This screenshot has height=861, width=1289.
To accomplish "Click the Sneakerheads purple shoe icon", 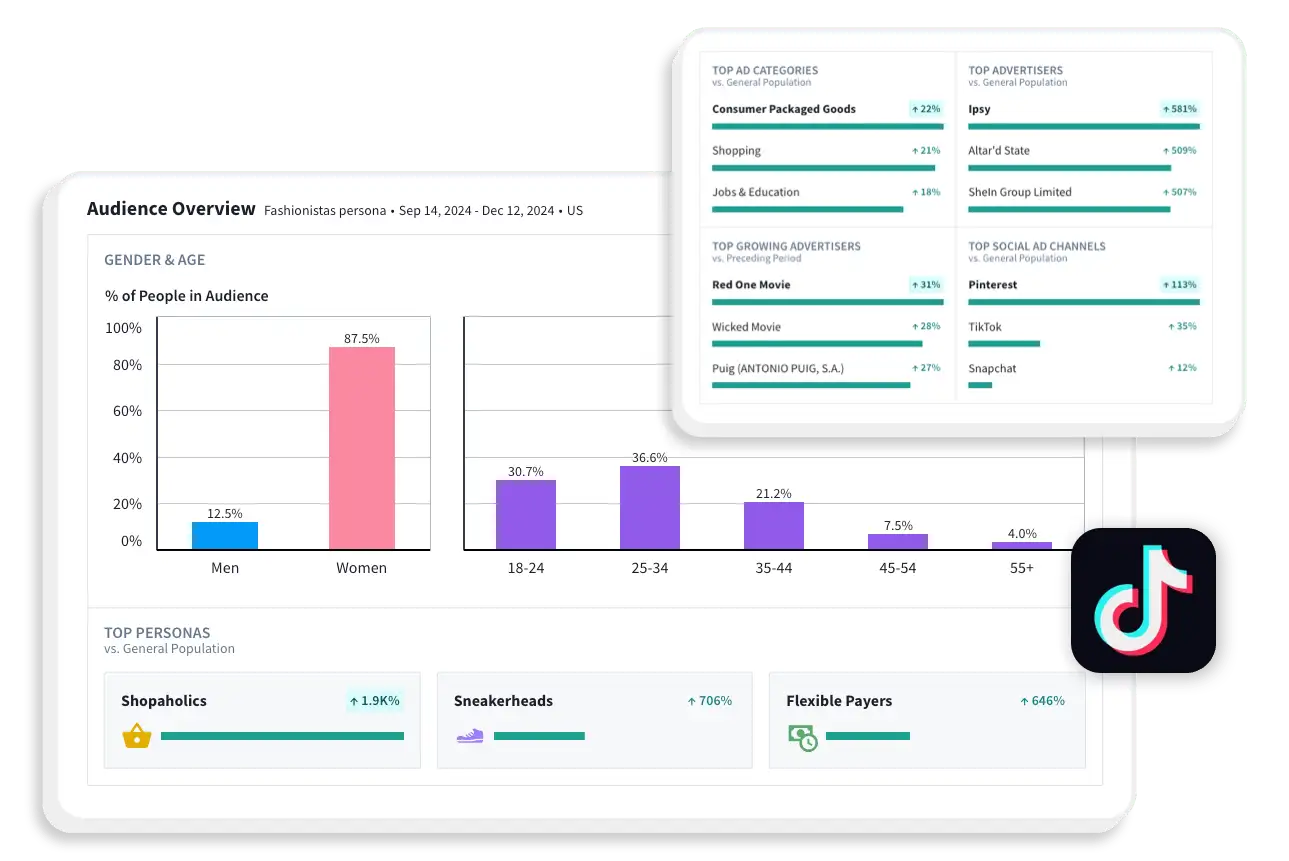I will [x=469, y=736].
